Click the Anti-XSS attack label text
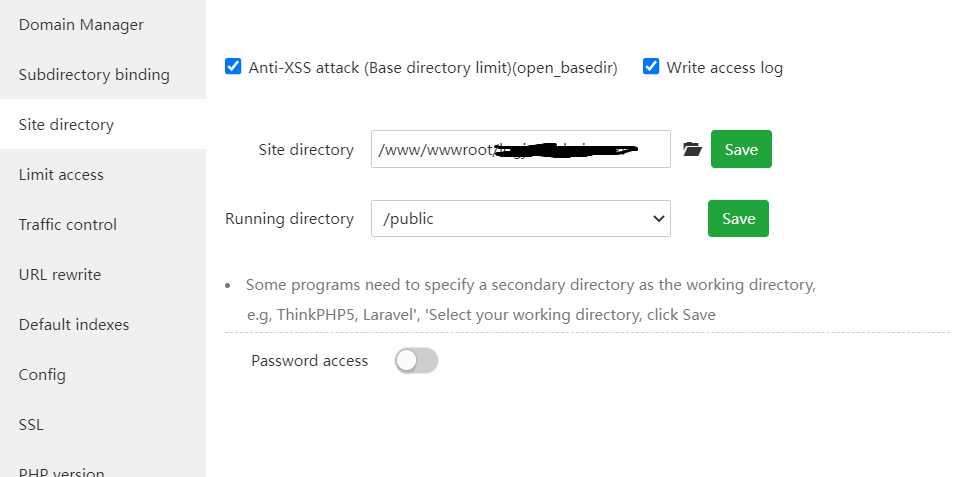 (432, 67)
